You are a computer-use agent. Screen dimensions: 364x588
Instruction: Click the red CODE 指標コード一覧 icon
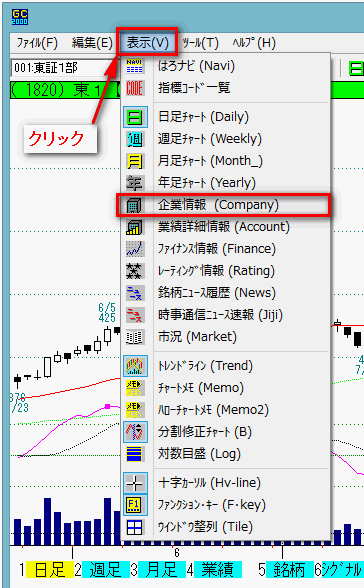135,88
